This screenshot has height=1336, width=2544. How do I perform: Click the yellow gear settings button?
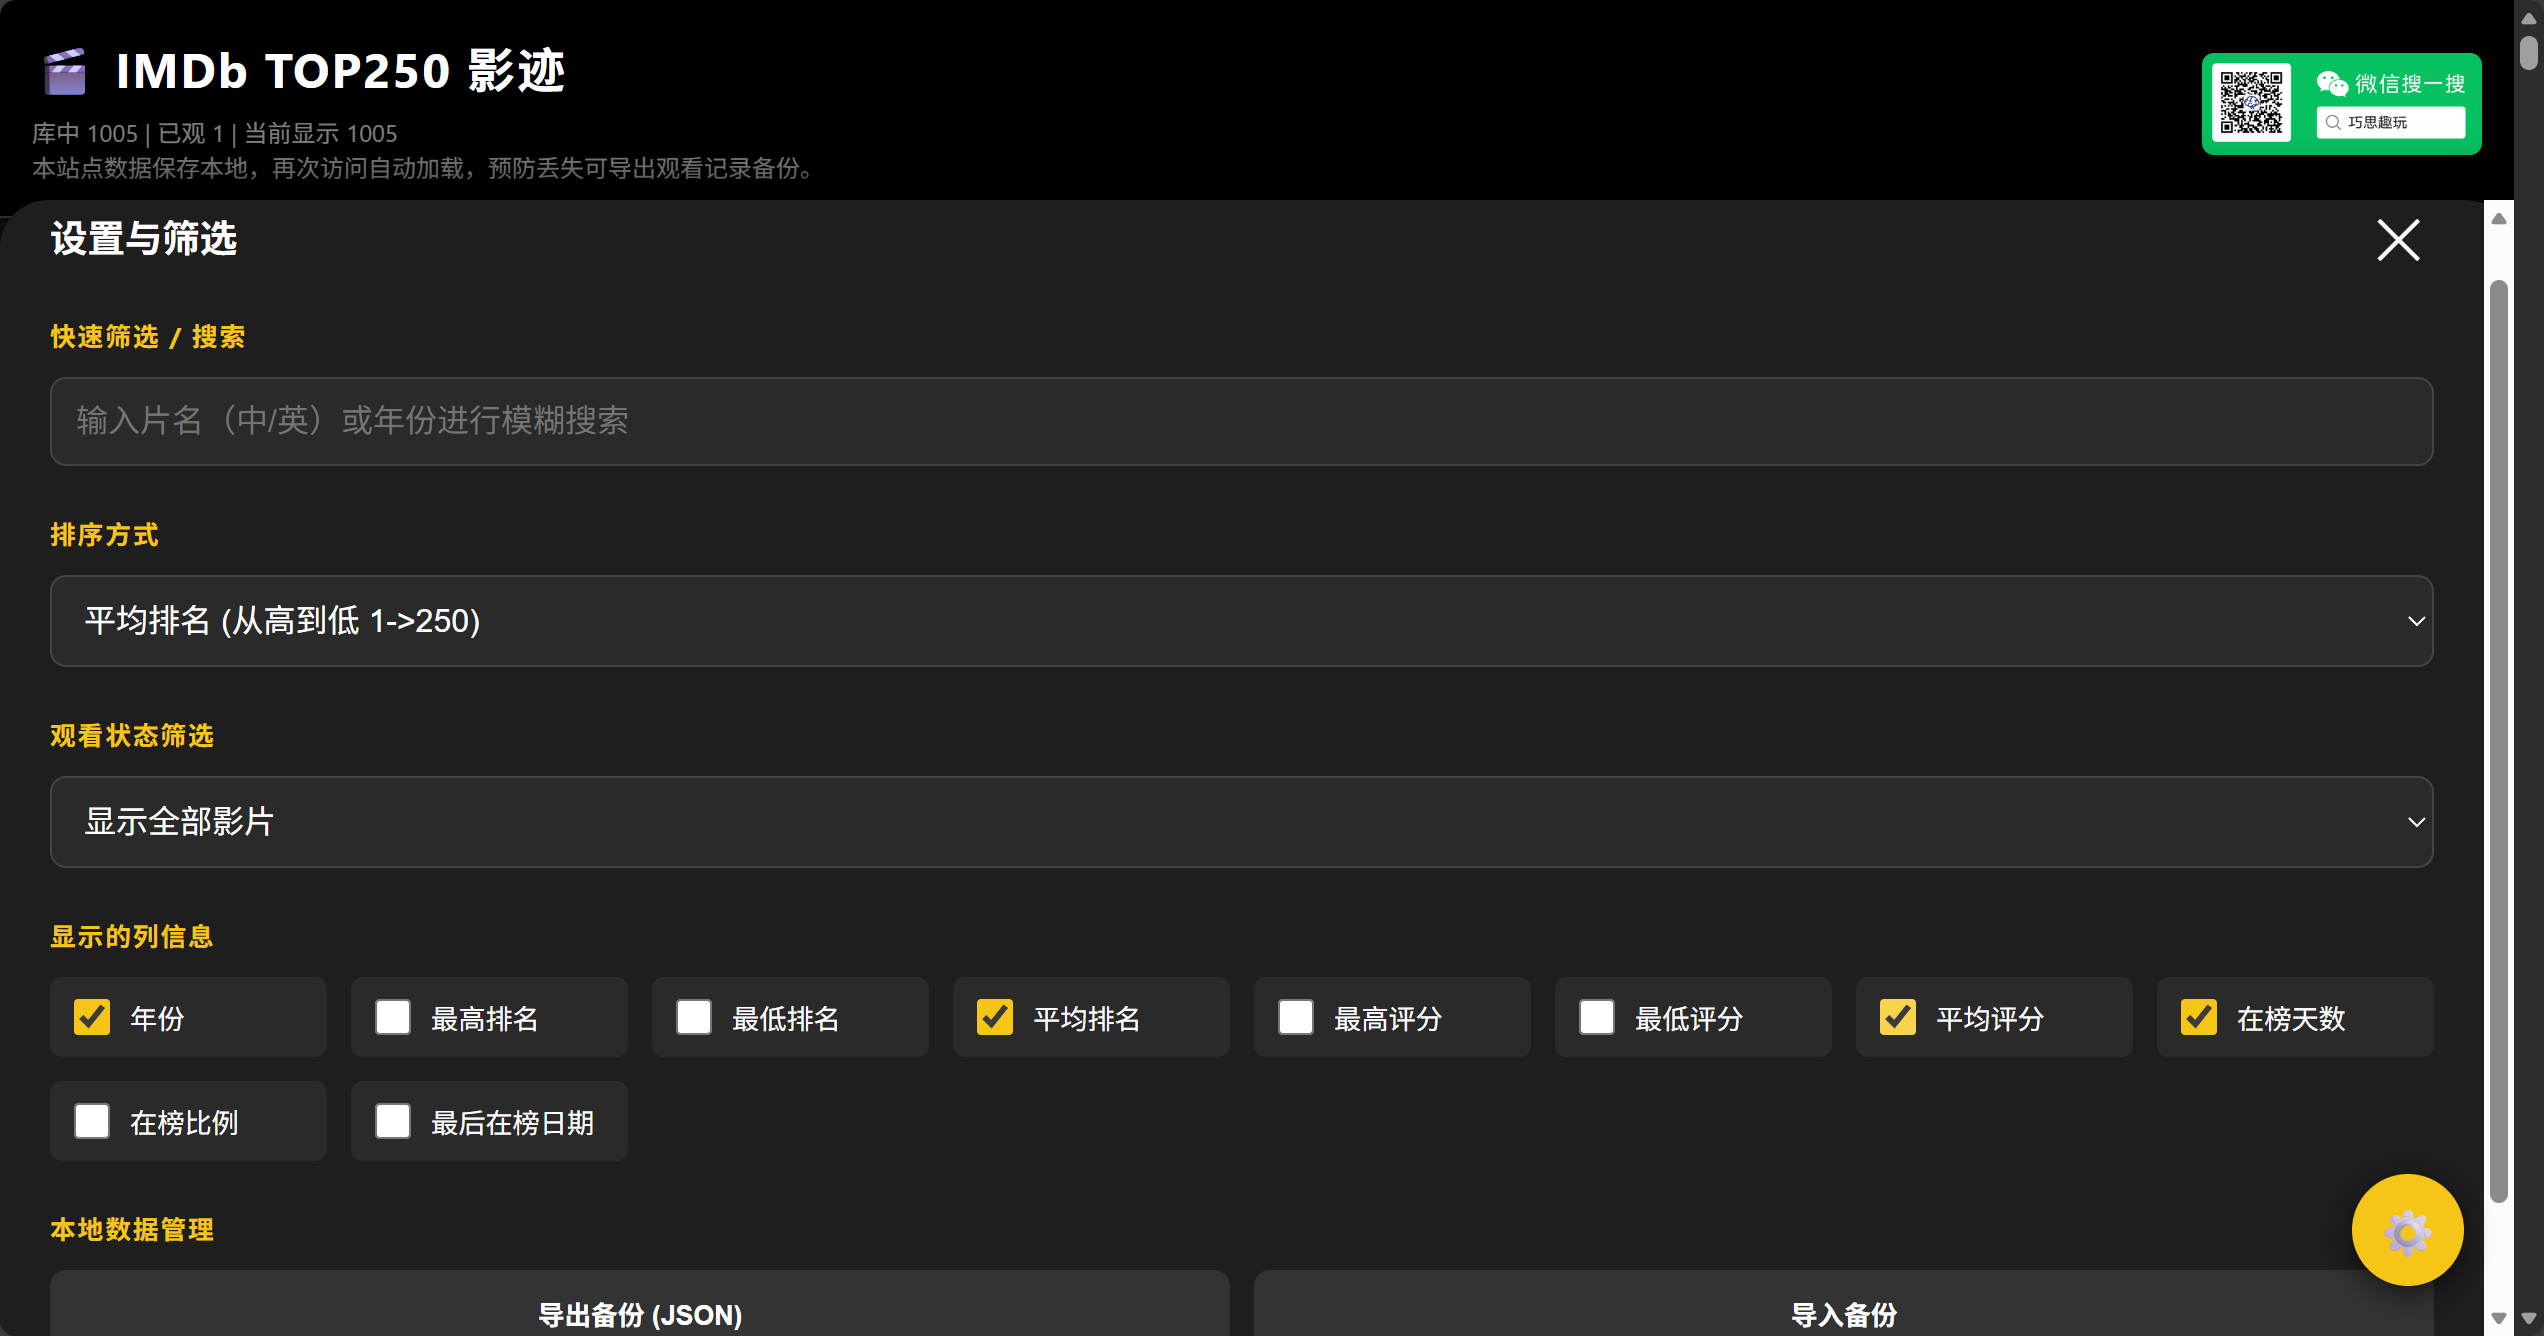pos(2407,1230)
